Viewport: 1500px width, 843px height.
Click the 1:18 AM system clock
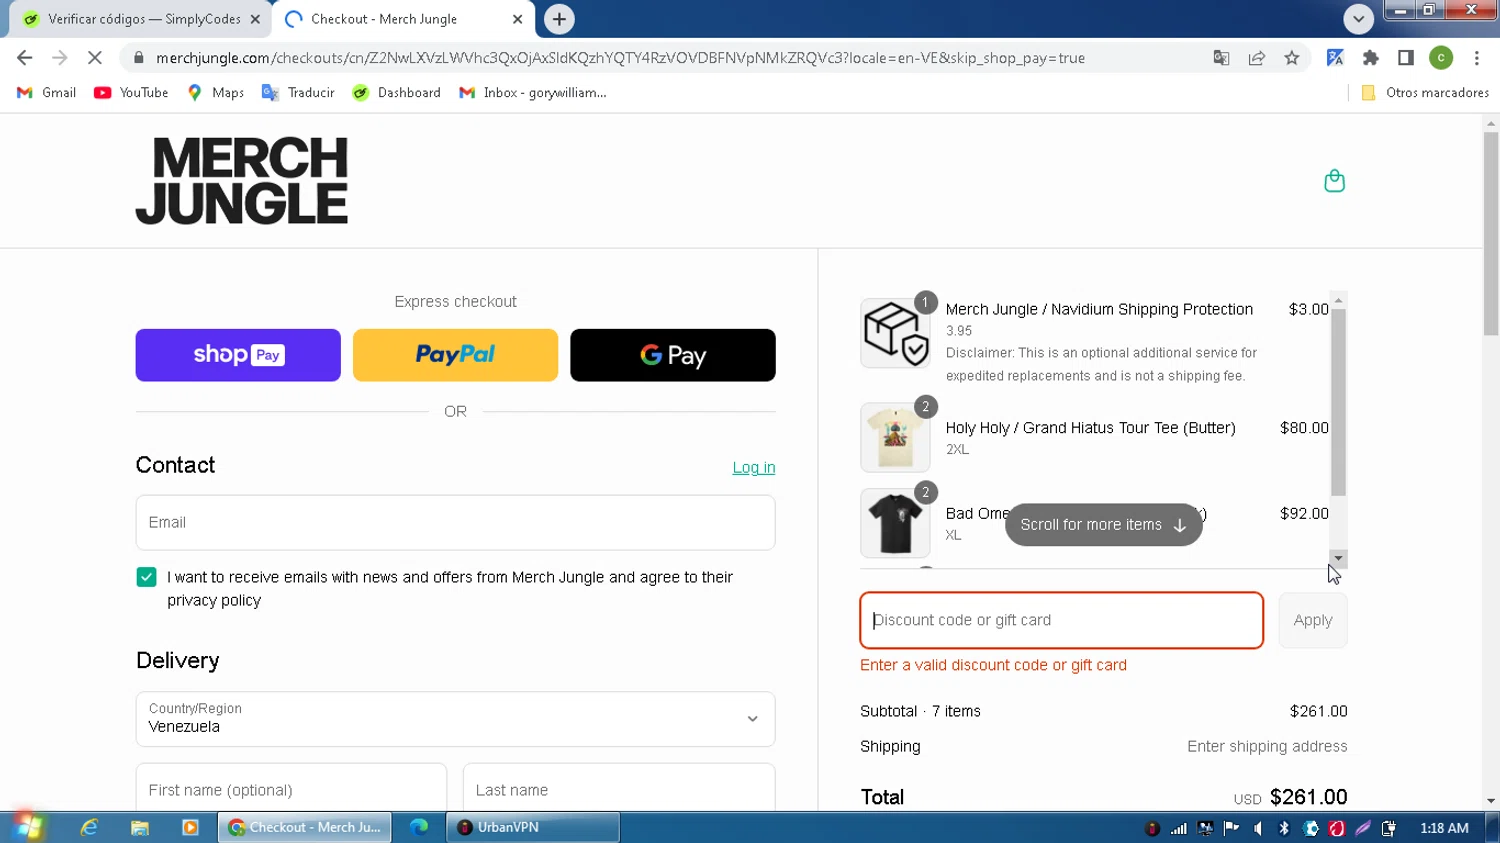[x=1444, y=828]
